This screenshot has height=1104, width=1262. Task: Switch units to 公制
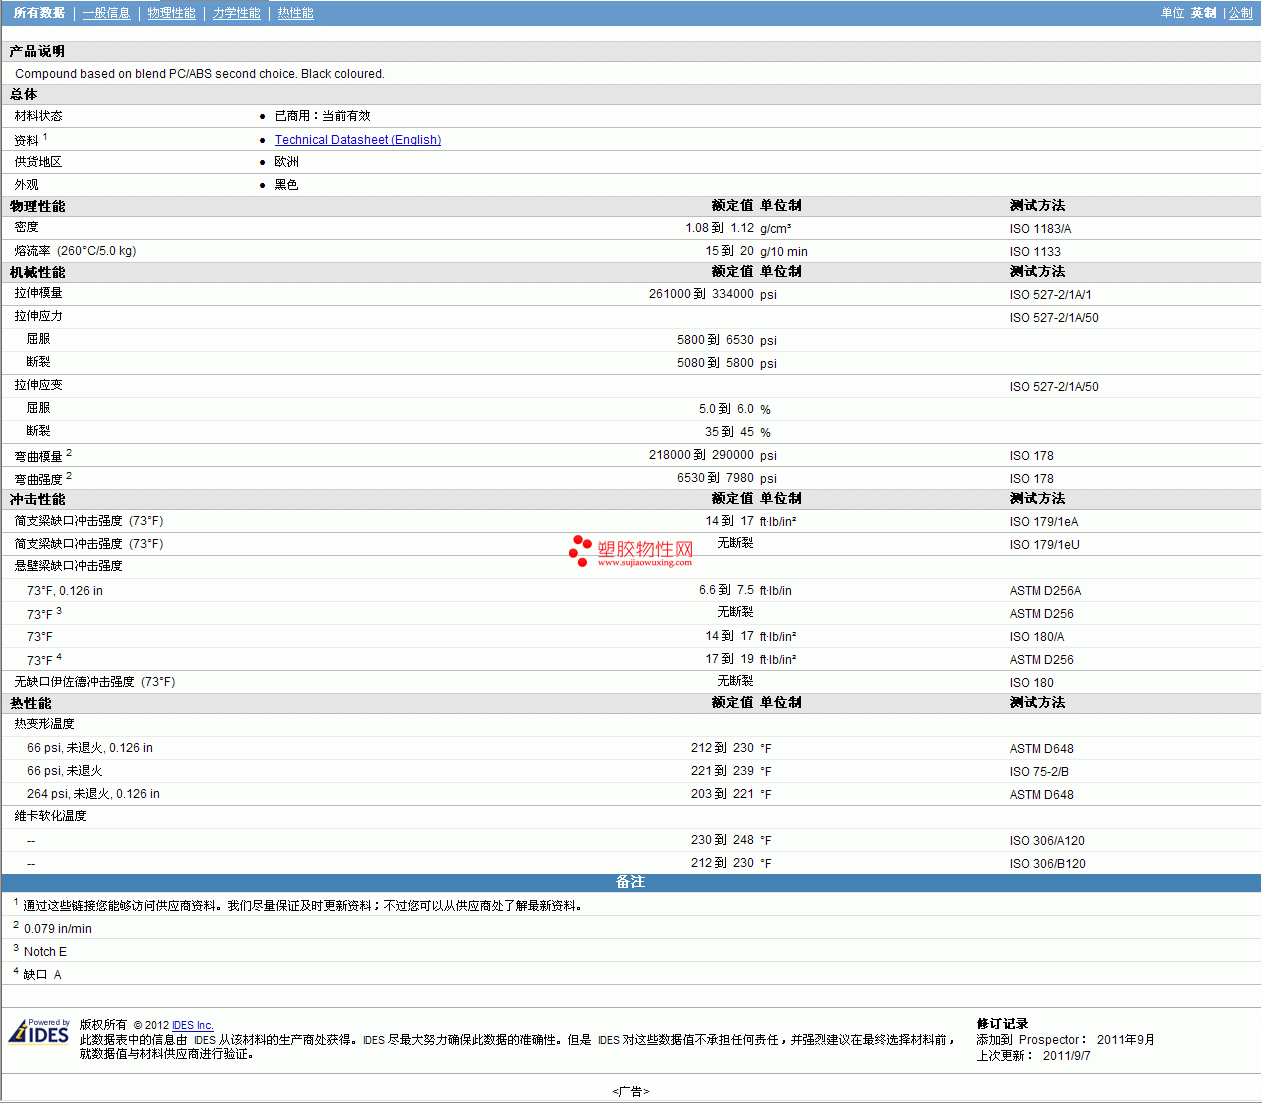point(1240,13)
